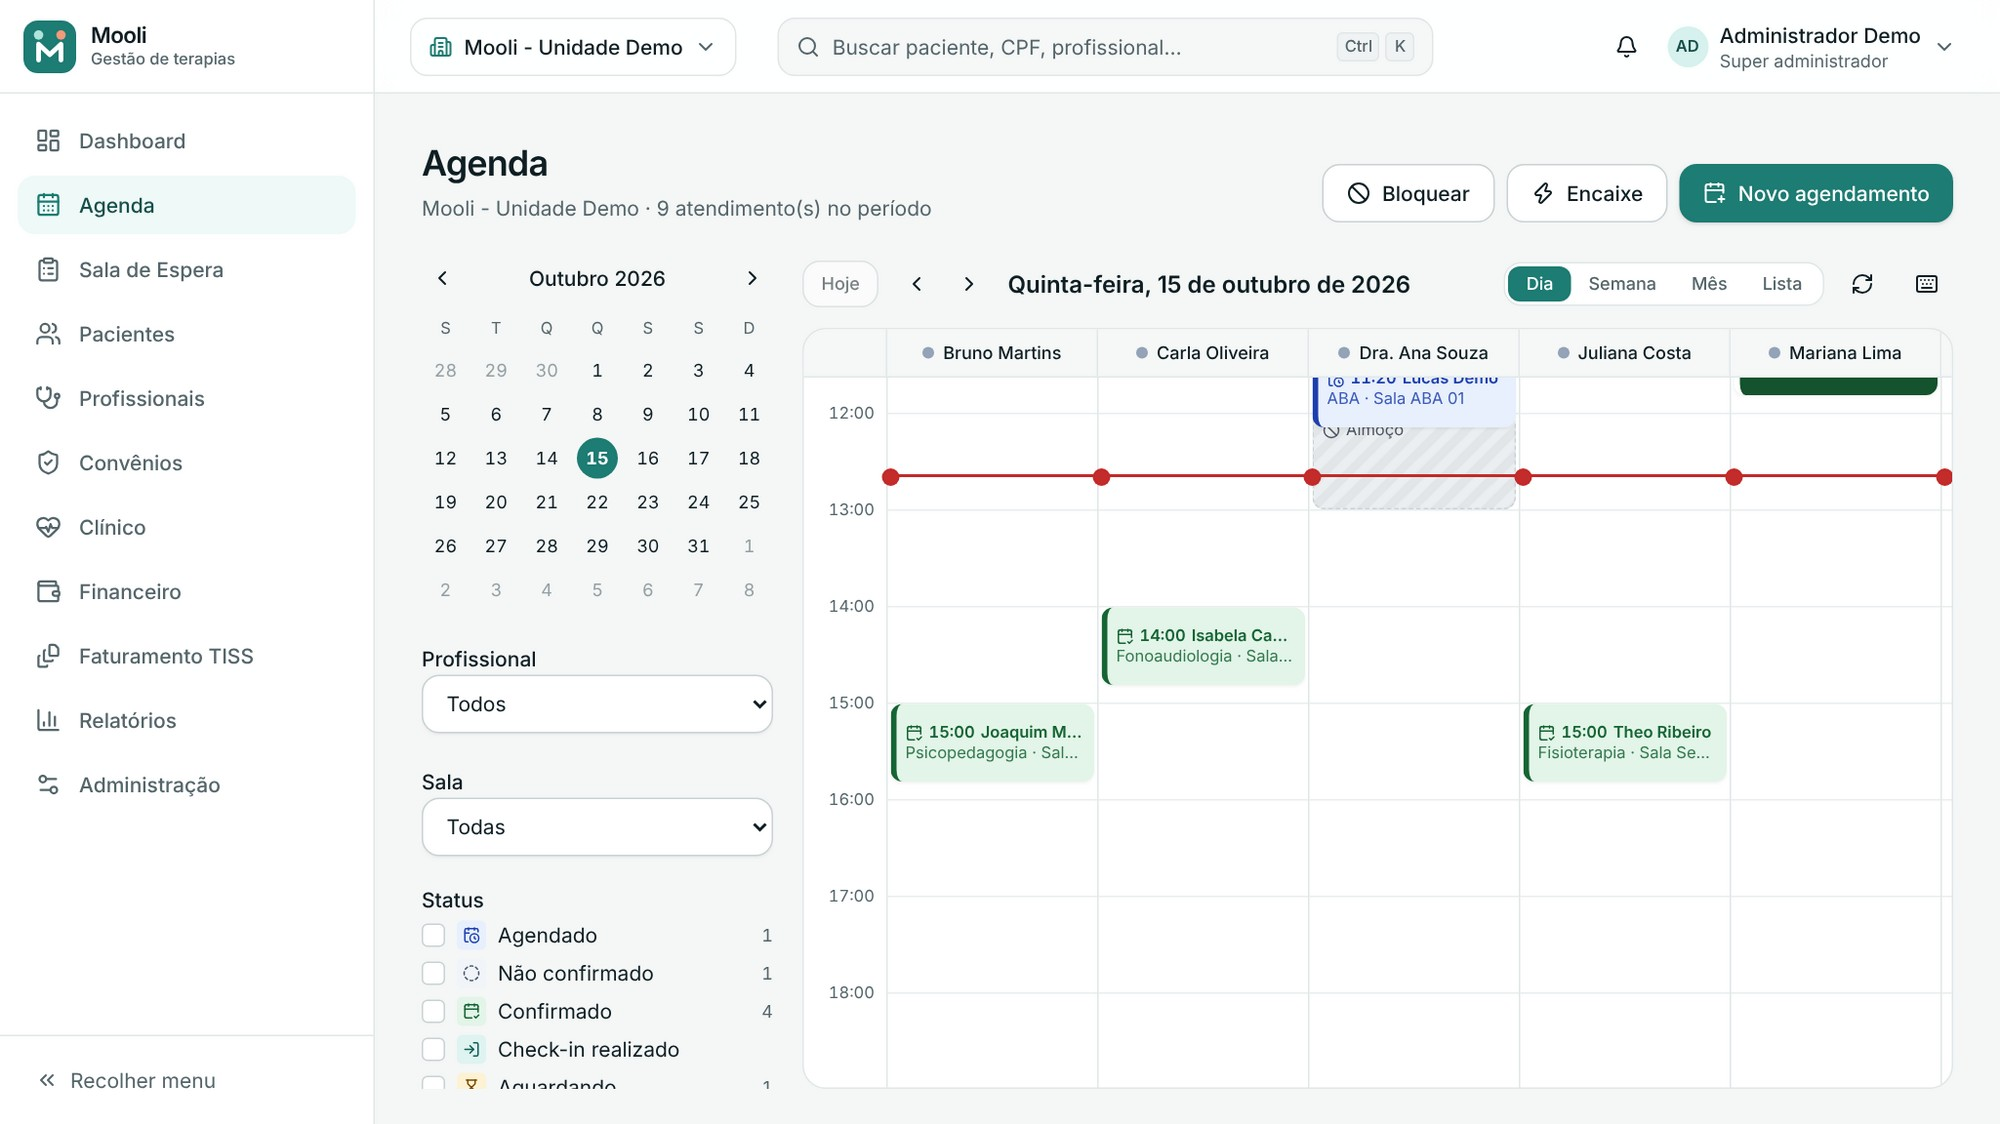Open Administração section

[x=187, y=785]
